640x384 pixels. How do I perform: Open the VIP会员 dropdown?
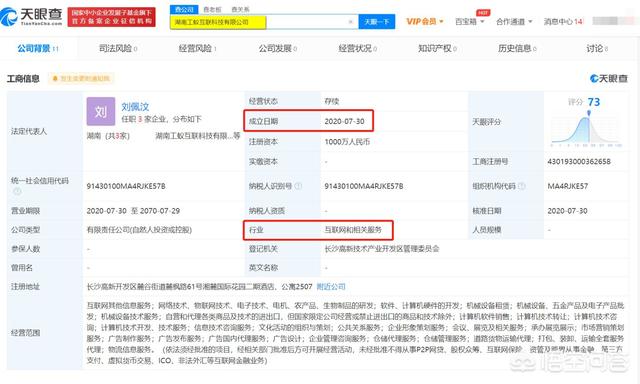pyautogui.click(x=425, y=21)
